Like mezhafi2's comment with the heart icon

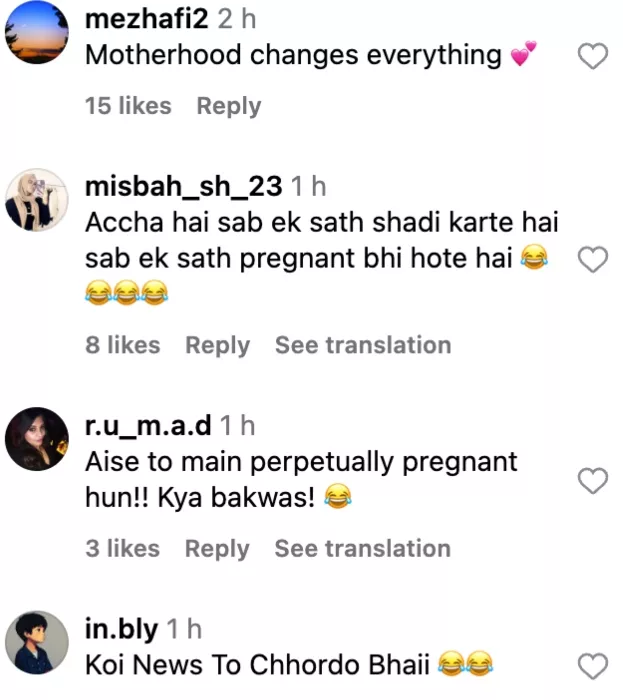pyautogui.click(x=593, y=56)
